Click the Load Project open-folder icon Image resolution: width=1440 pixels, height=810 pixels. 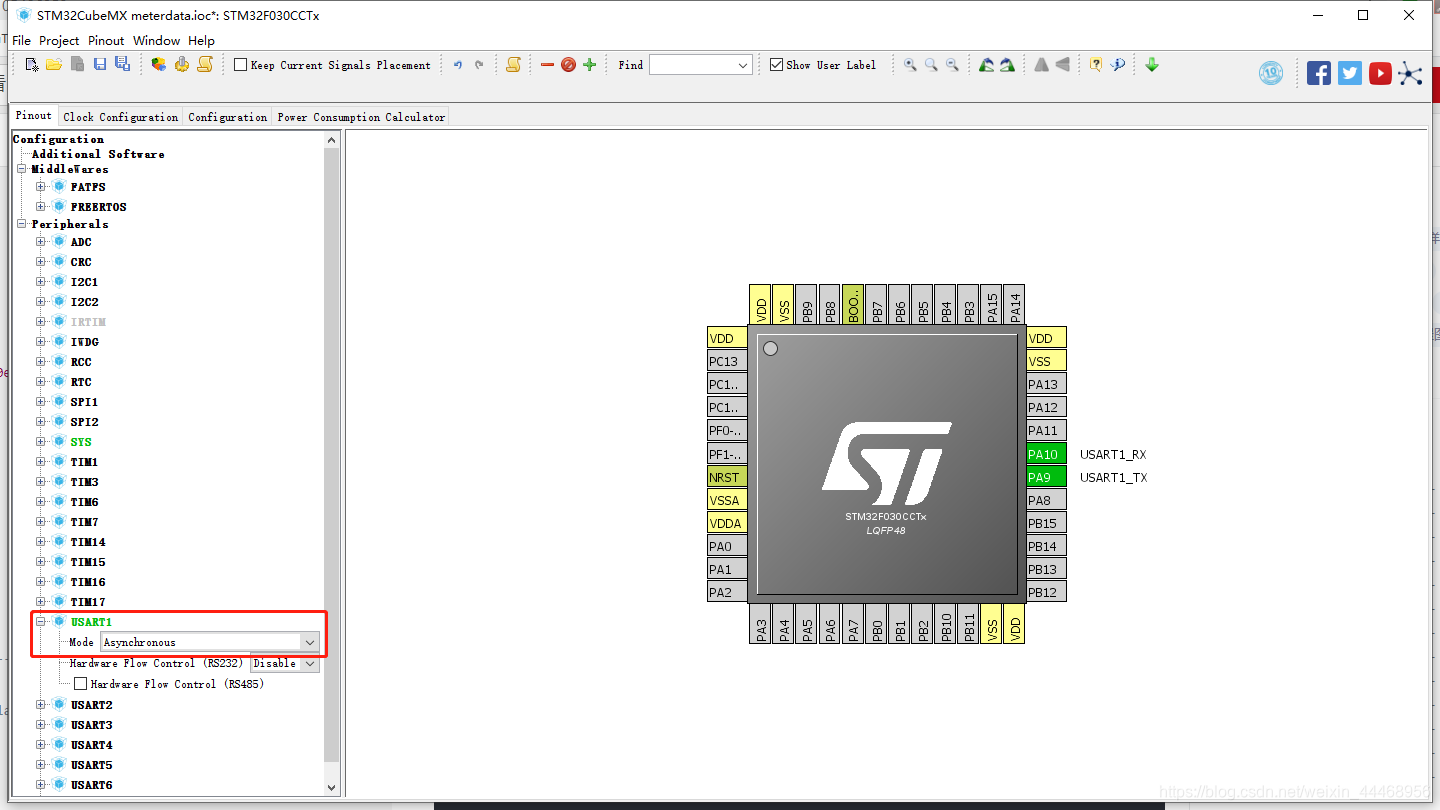click(x=54, y=65)
